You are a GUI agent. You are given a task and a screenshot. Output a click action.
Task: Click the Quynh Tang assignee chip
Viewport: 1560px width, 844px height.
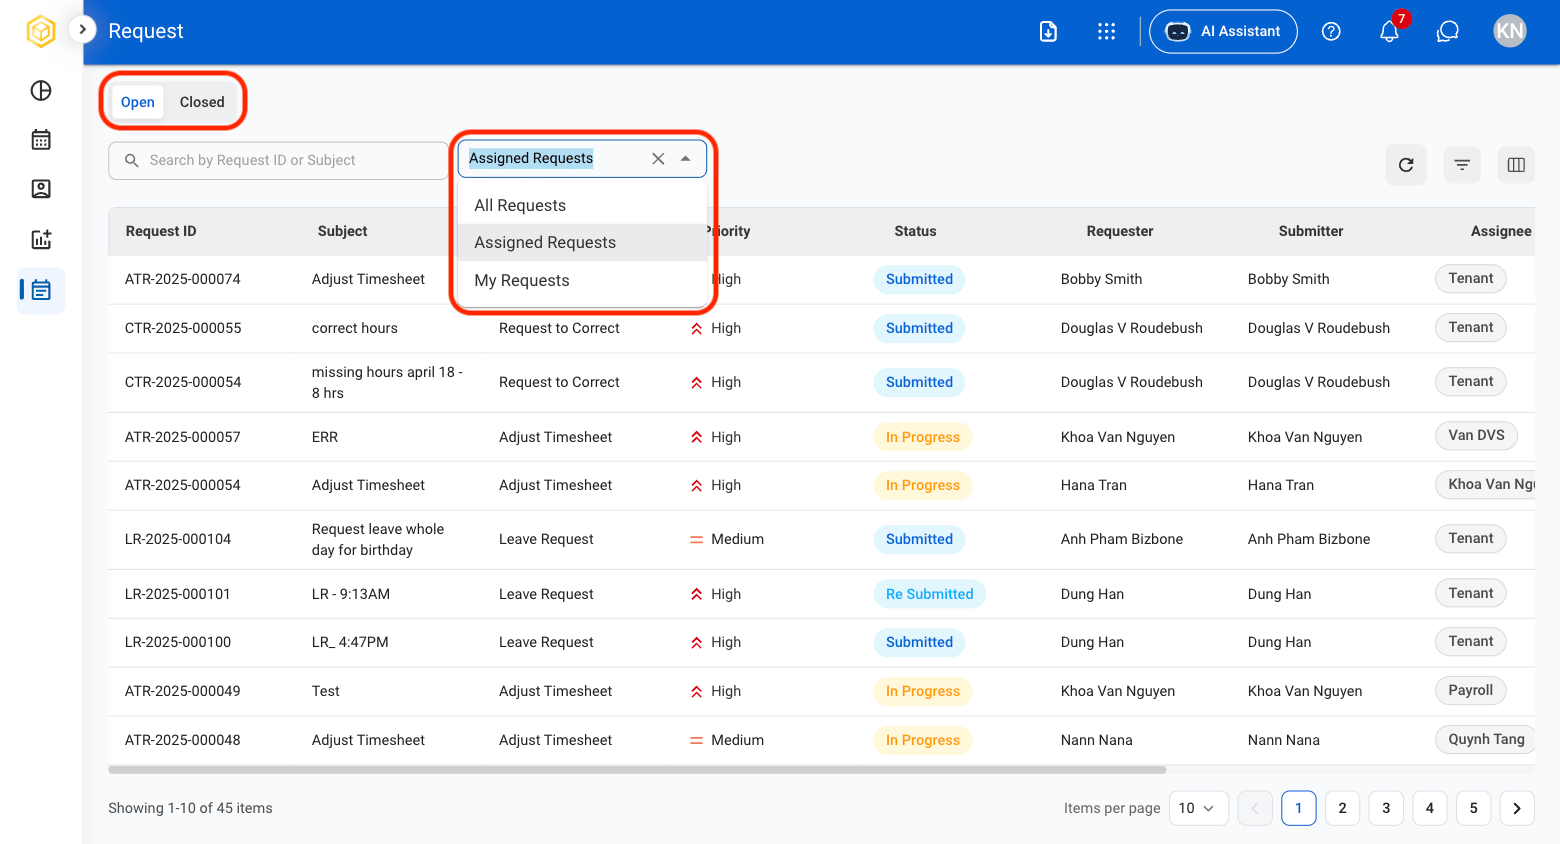pyautogui.click(x=1486, y=739)
